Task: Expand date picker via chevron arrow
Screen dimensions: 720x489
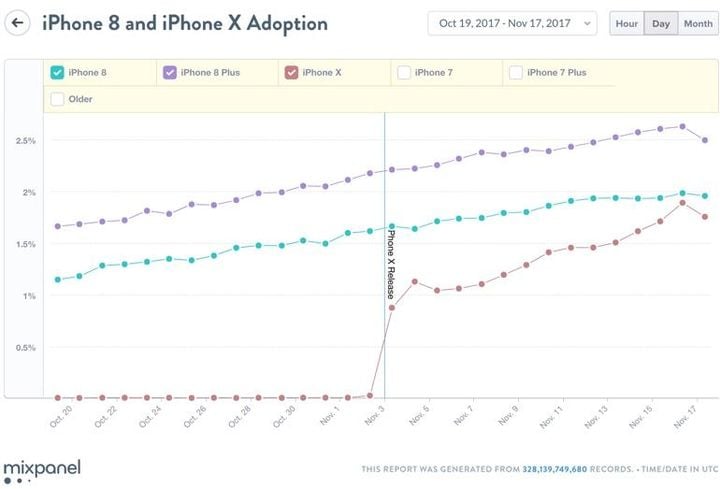Action: (x=587, y=23)
